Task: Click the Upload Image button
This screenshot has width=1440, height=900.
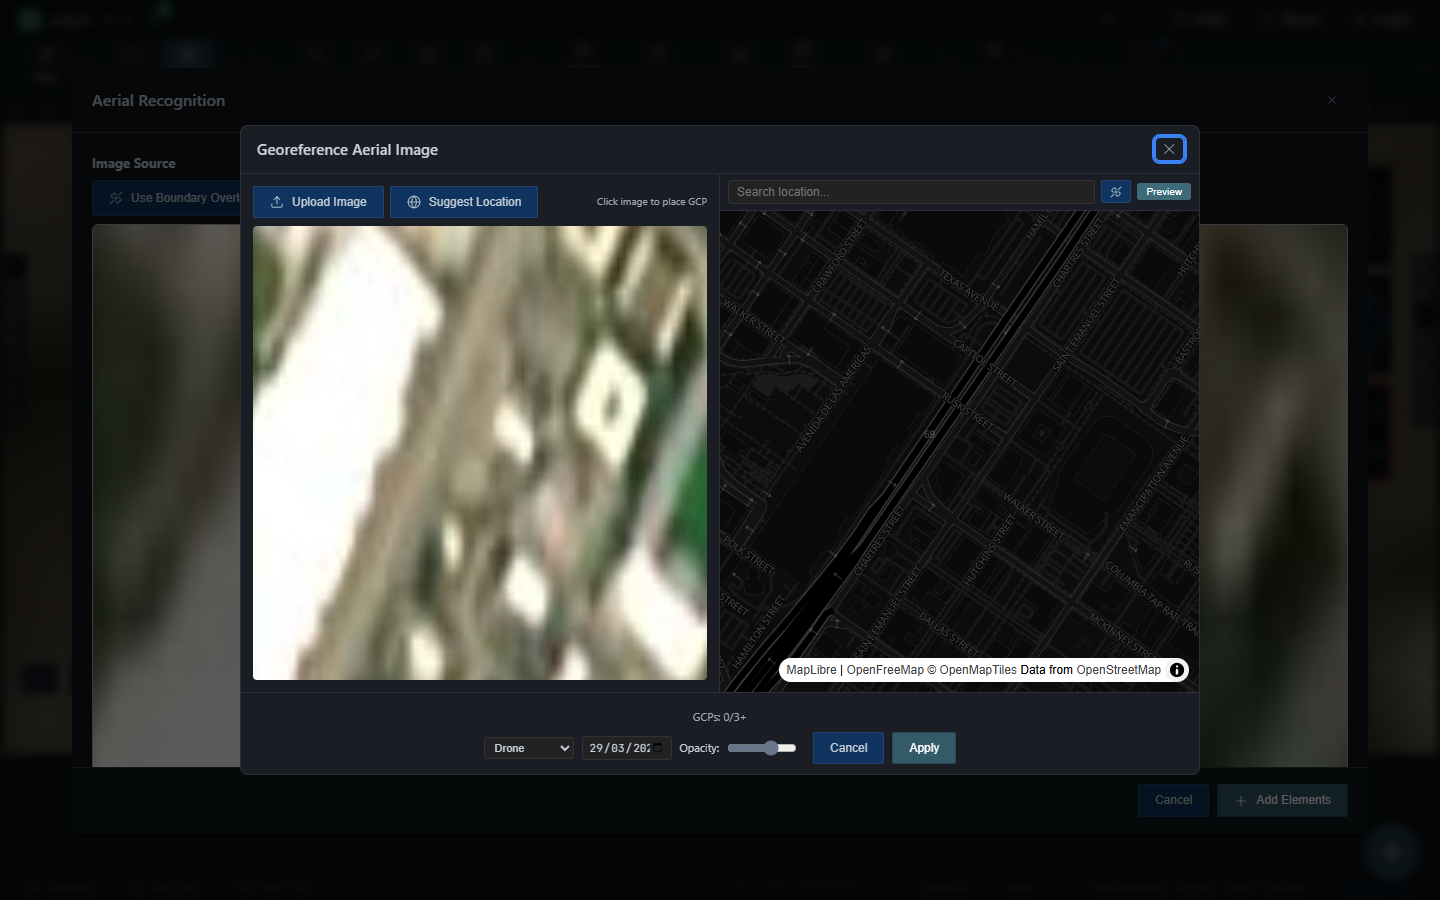Action: coord(318,202)
